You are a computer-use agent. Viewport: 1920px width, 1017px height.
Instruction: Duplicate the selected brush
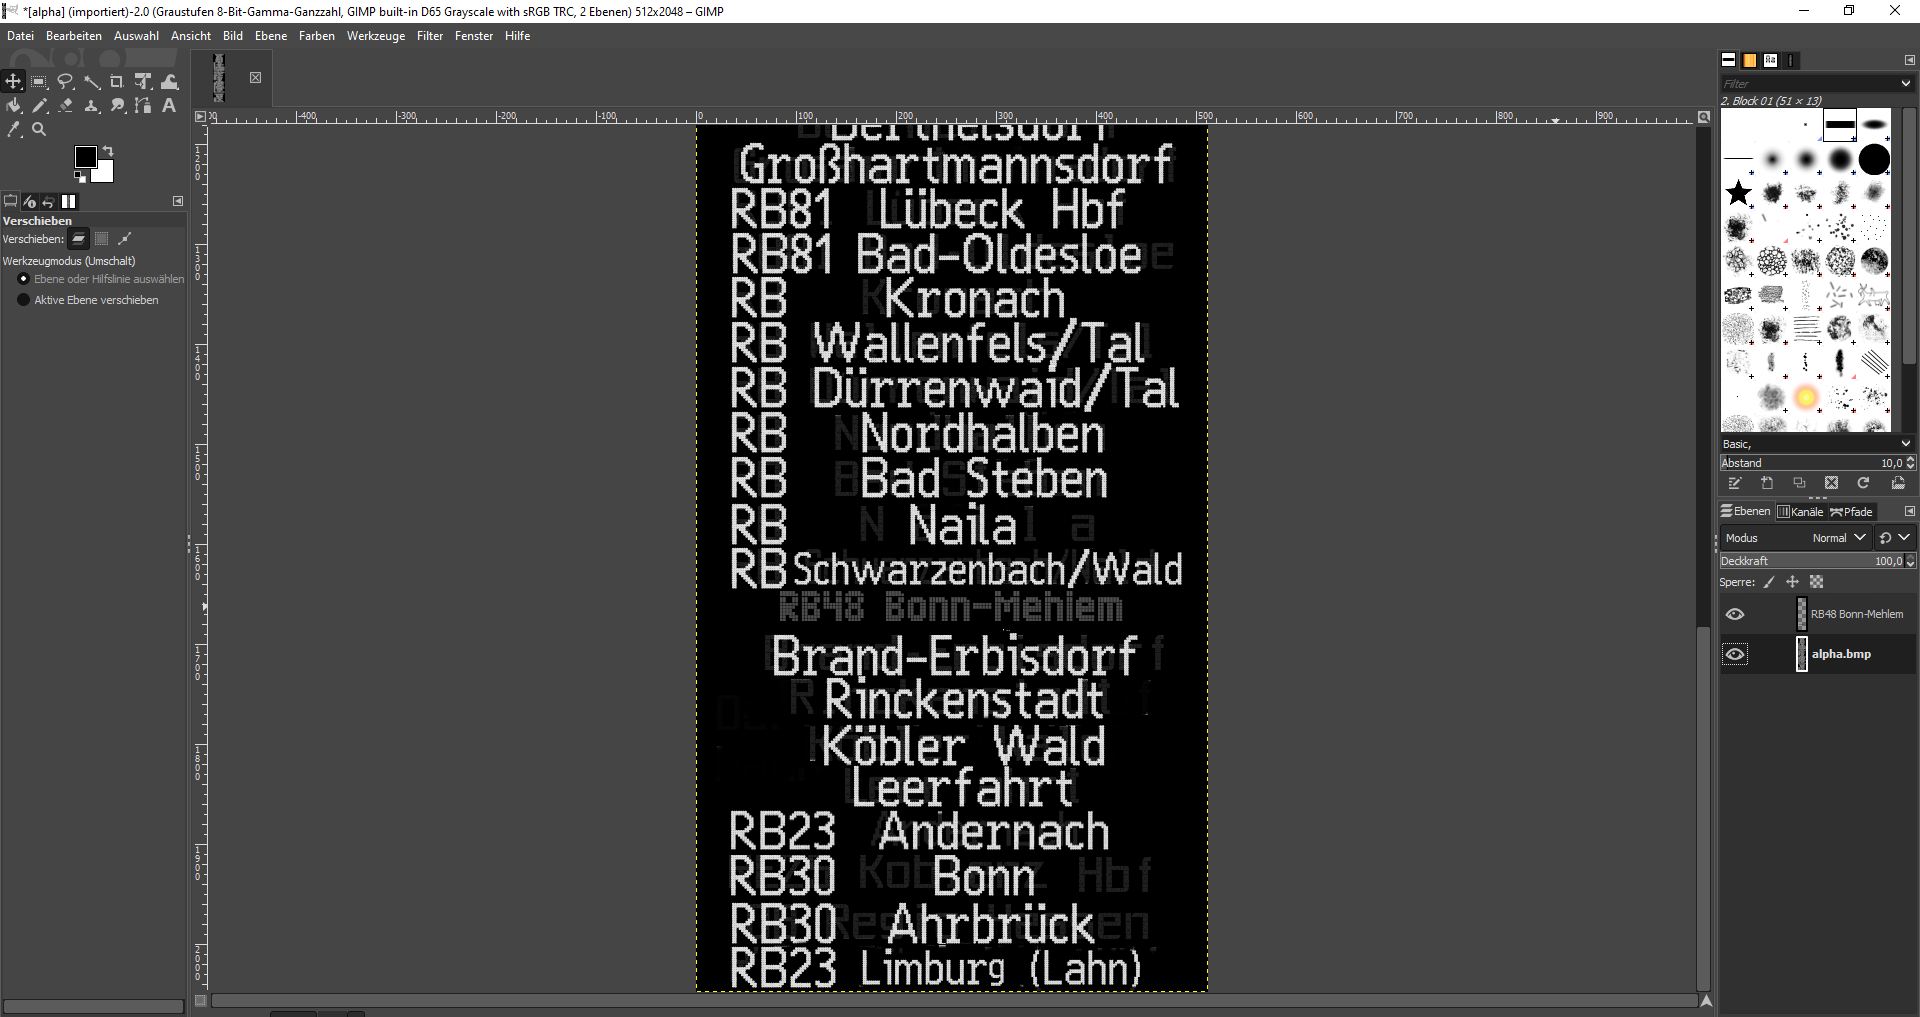(x=1799, y=484)
